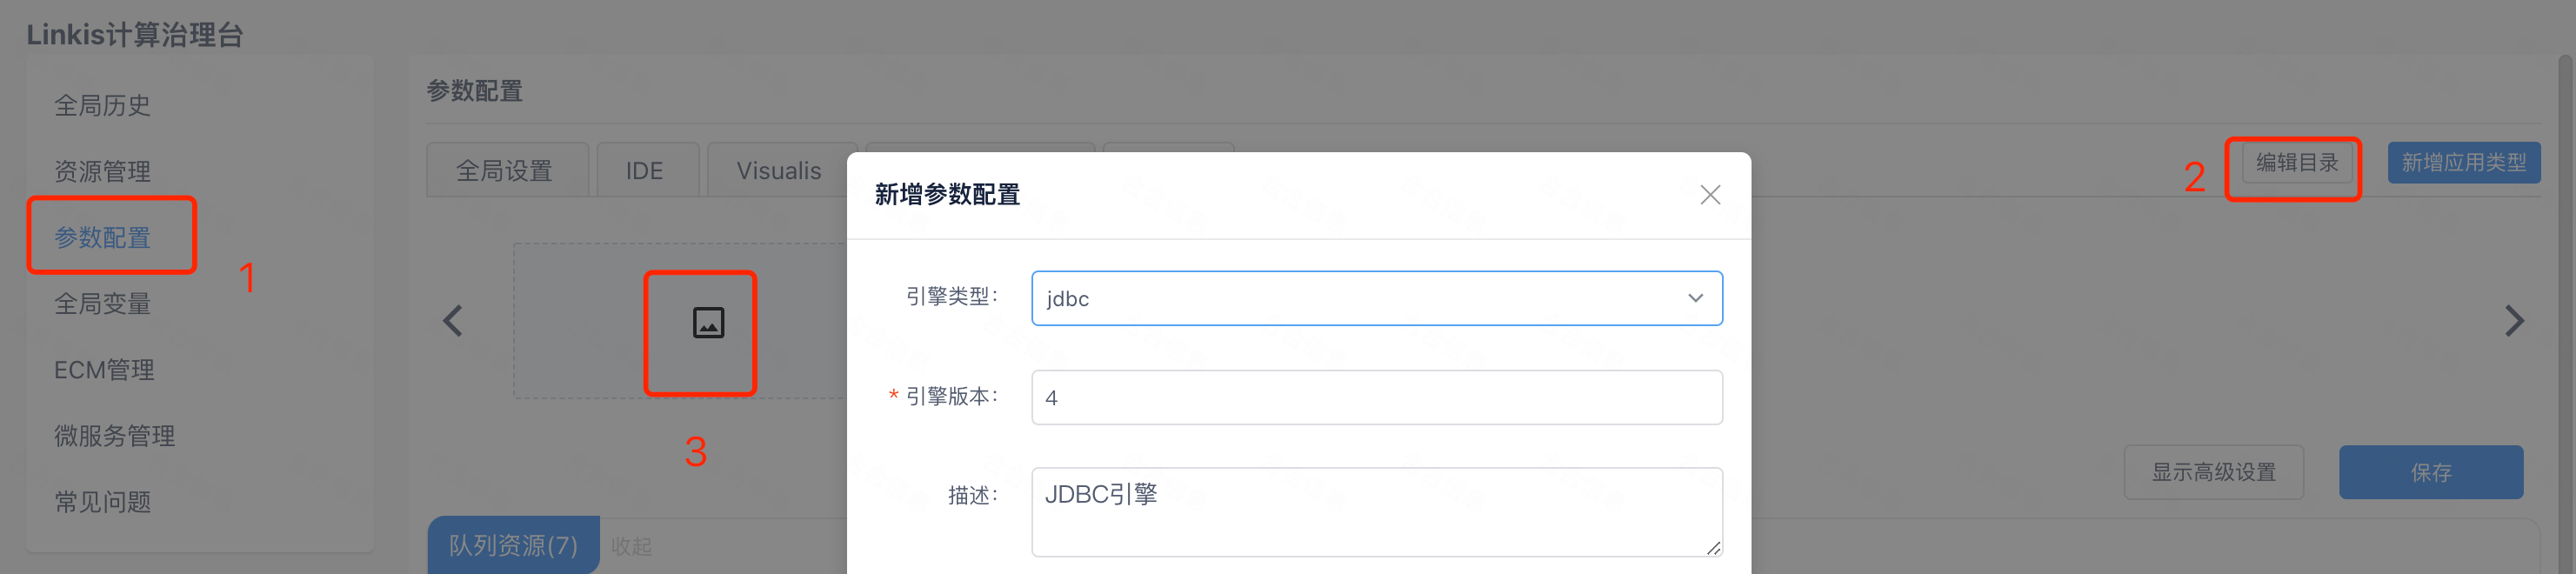Click the 编辑目录 button

(2294, 164)
